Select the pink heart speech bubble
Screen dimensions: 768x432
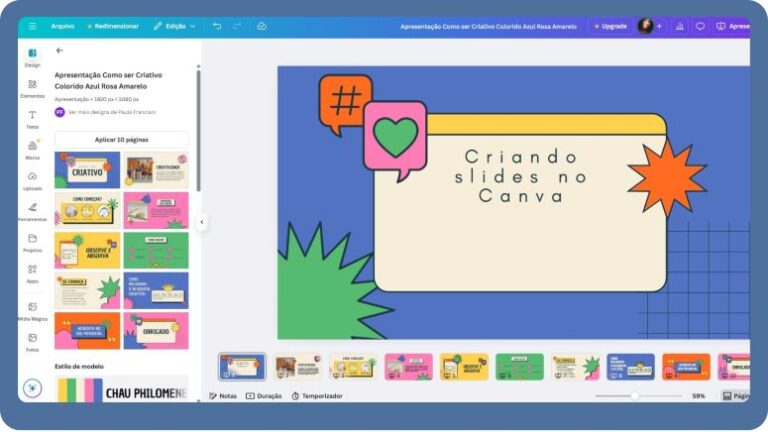point(395,138)
